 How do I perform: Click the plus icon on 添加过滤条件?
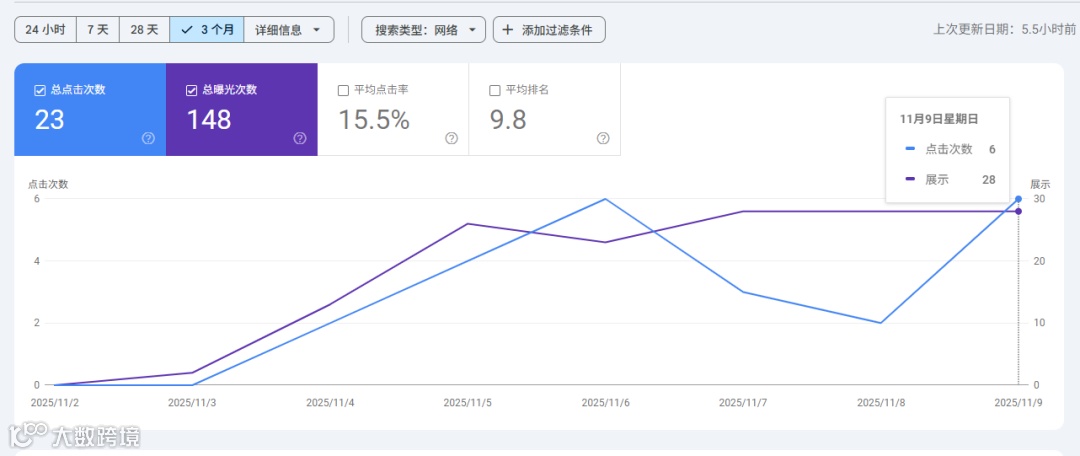click(x=508, y=30)
